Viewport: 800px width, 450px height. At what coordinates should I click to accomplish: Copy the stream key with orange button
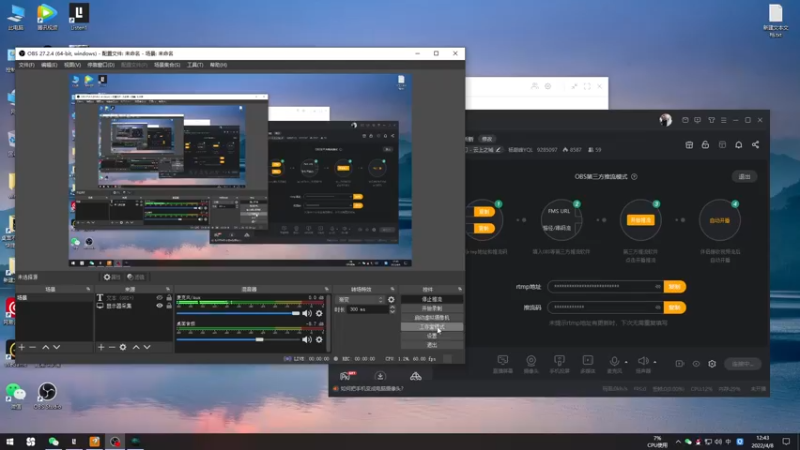point(674,307)
